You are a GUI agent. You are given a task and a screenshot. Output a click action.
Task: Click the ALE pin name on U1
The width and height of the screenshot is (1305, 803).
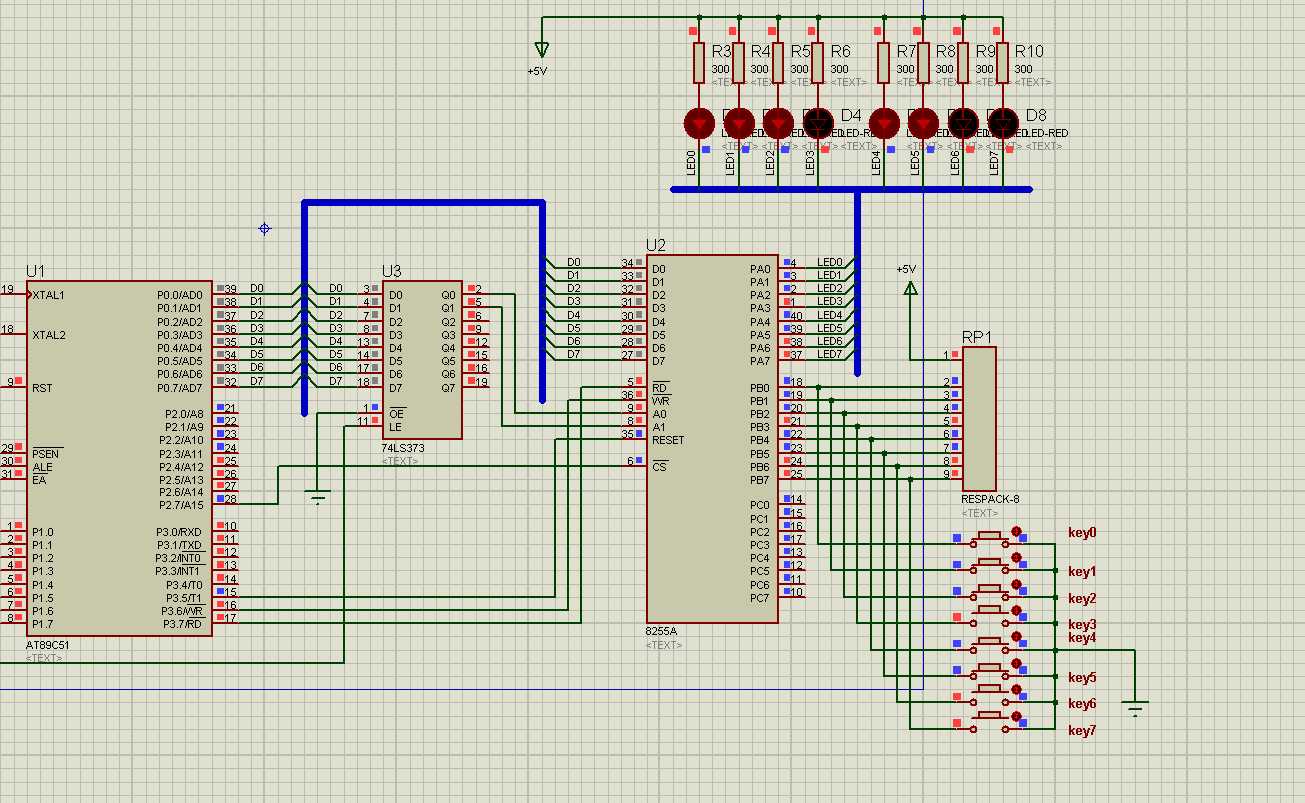click(x=42, y=467)
